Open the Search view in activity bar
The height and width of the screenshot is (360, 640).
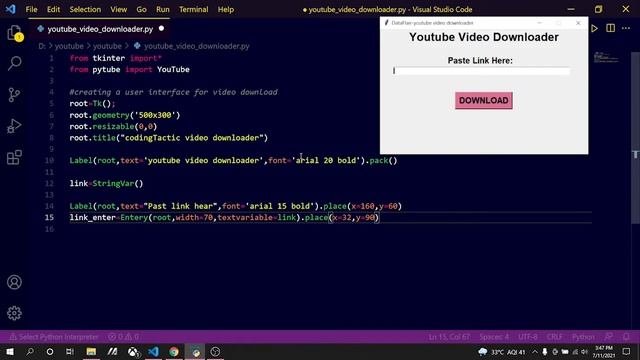pyautogui.click(x=14, y=63)
